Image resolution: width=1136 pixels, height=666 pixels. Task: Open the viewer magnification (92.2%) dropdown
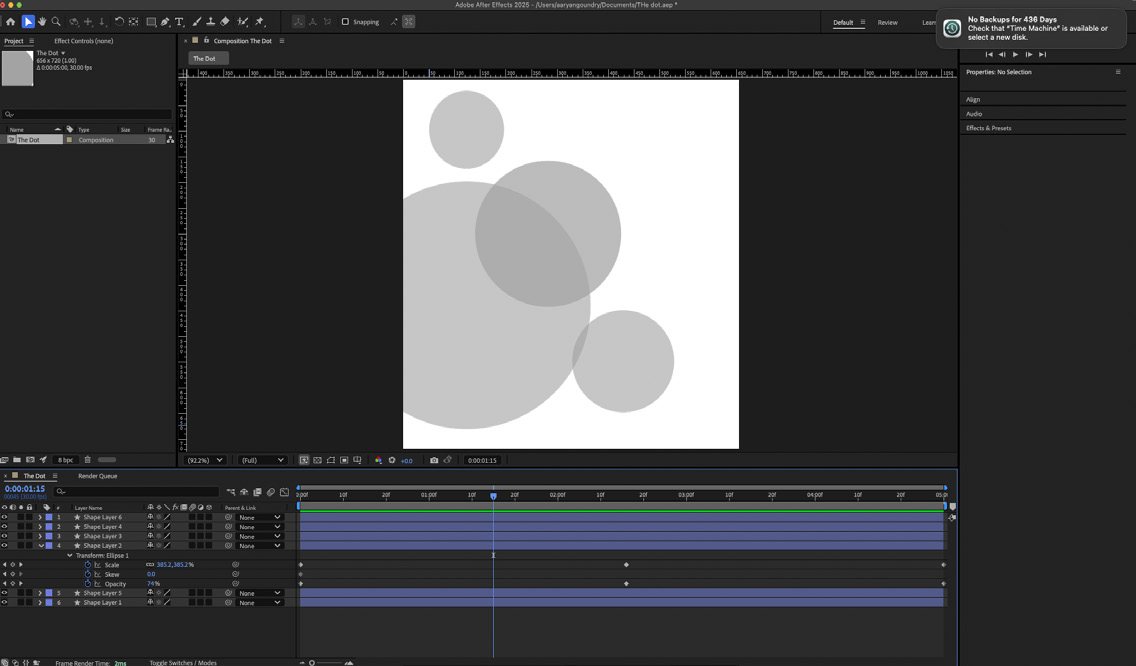[x=205, y=460]
